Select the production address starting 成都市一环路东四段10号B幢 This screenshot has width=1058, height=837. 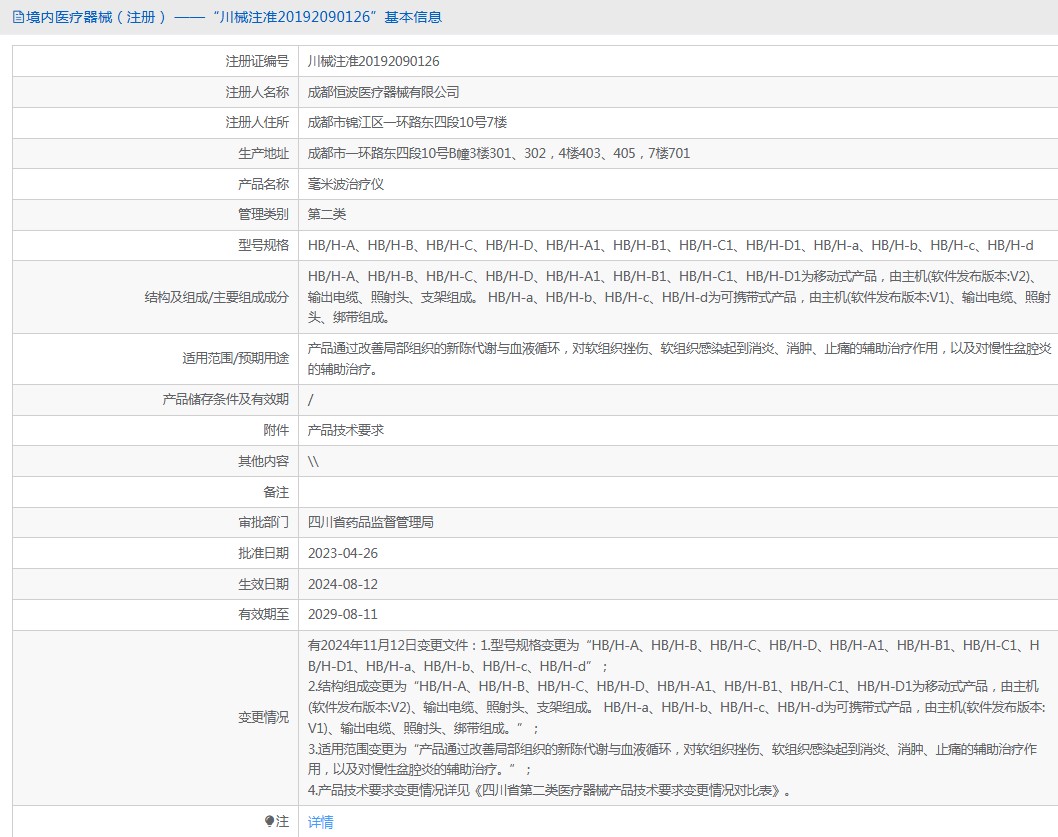pyautogui.click(x=499, y=153)
